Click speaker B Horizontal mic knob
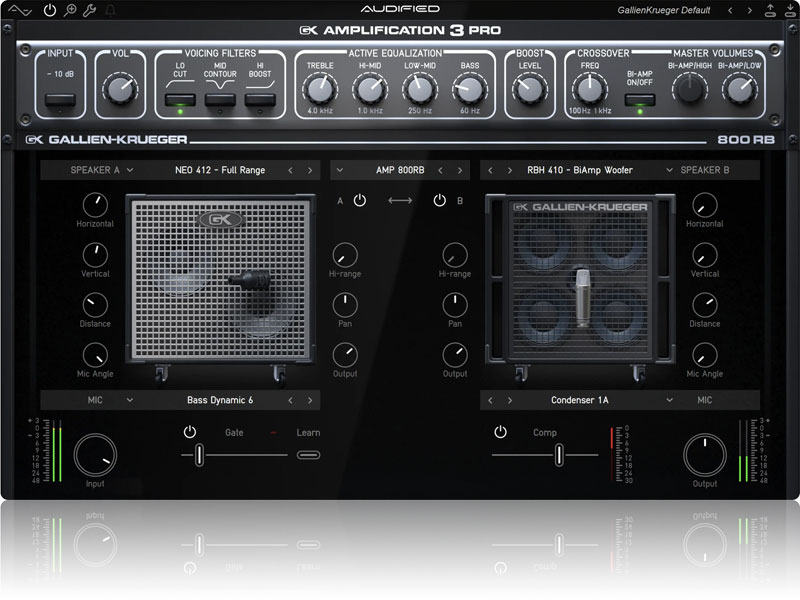 [x=705, y=205]
